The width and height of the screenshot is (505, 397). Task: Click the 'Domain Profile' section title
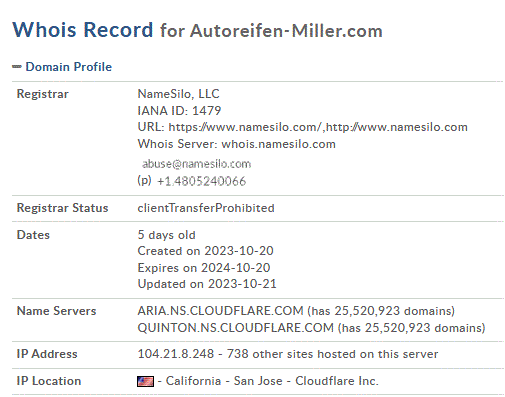pos(69,67)
